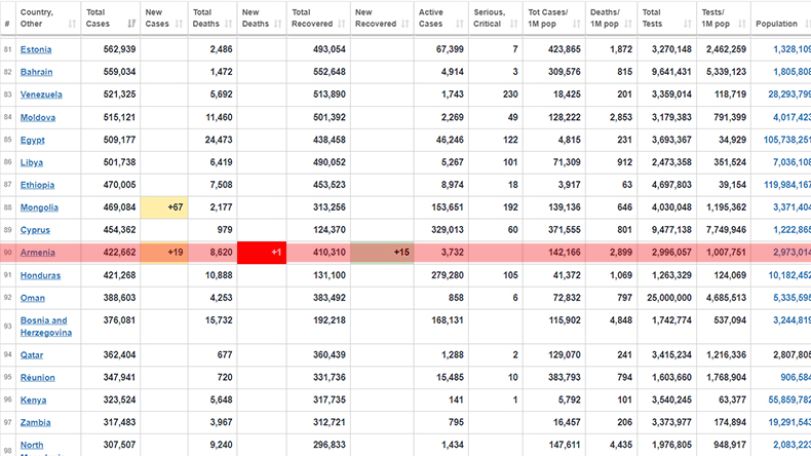This screenshot has height=456, width=811.
Task: Sort by Total Recovered column arrows
Action: pyautogui.click(x=341, y=24)
